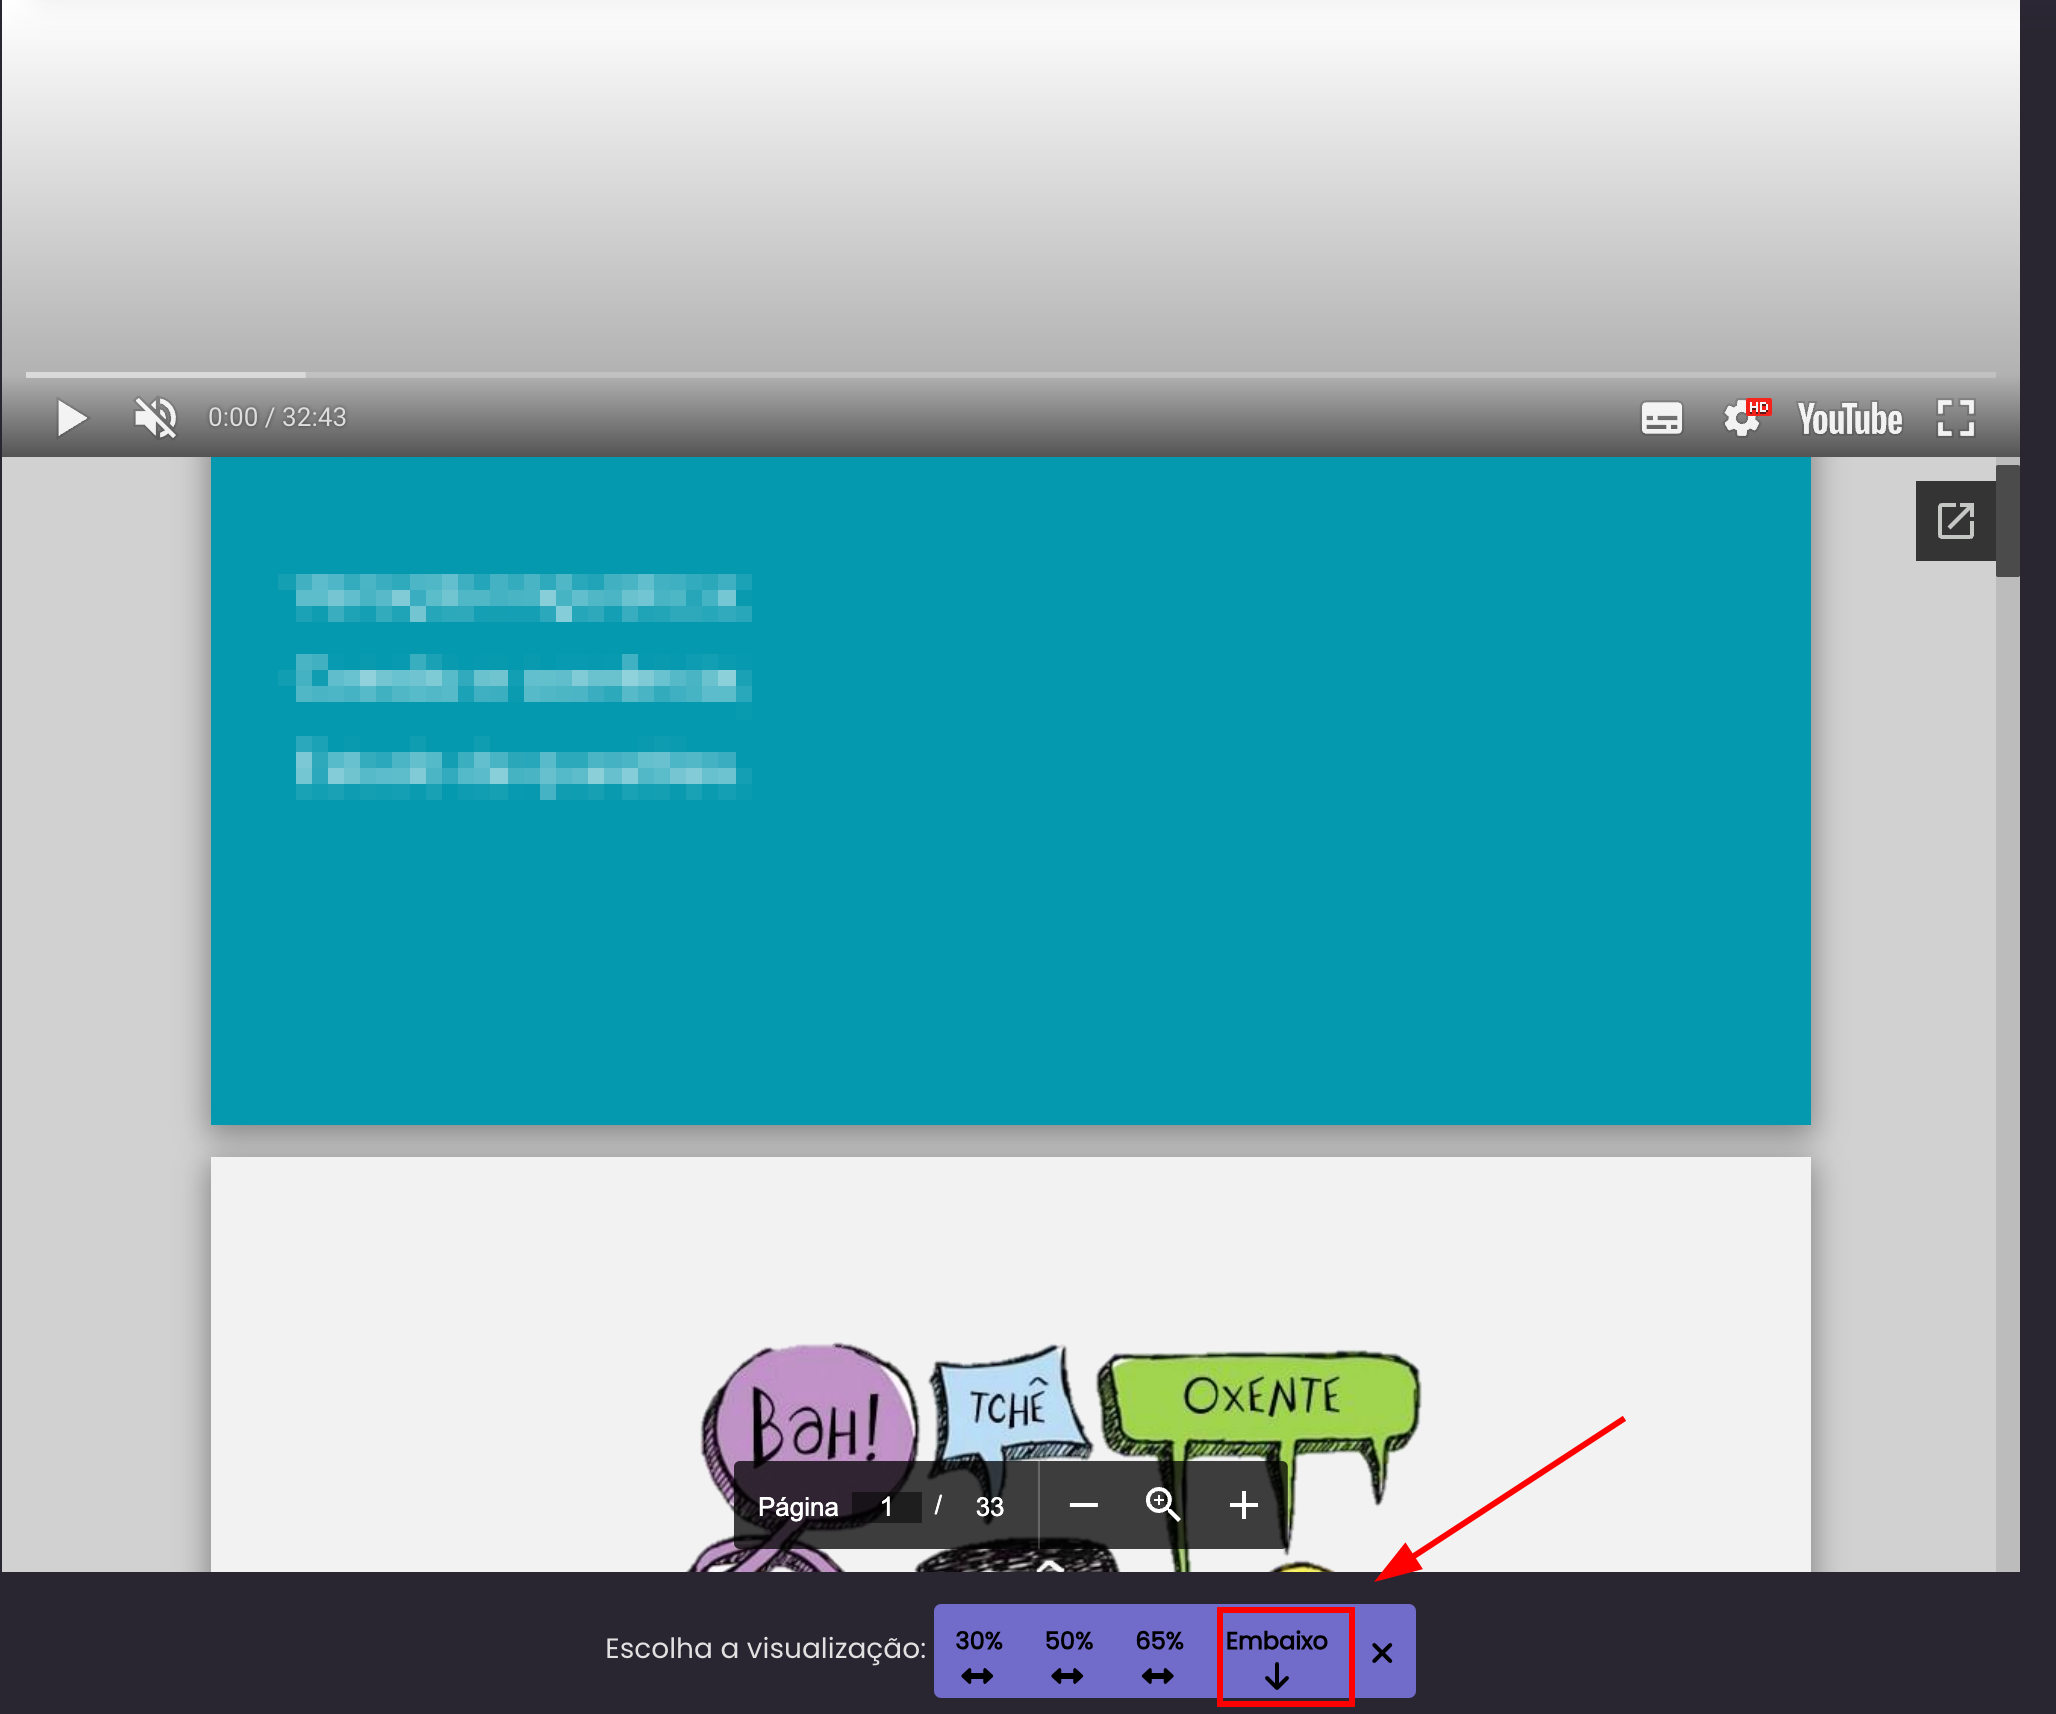The image size is (2056, 1714).
Task: Select the 50% width view
Action: point(1068,1655)
